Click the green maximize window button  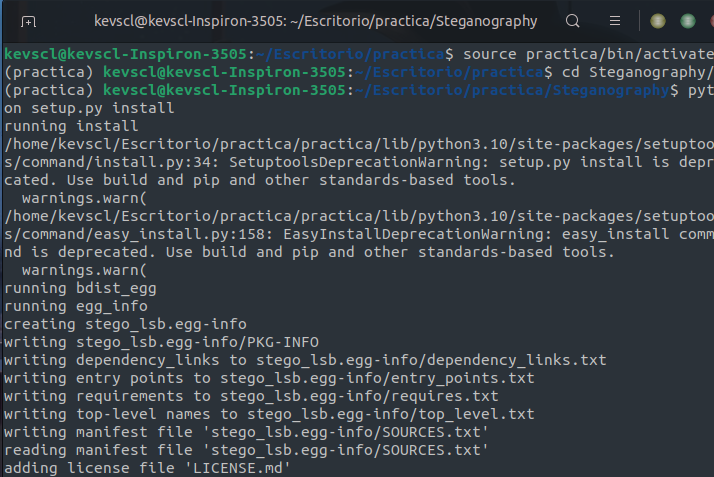[688, 21]
